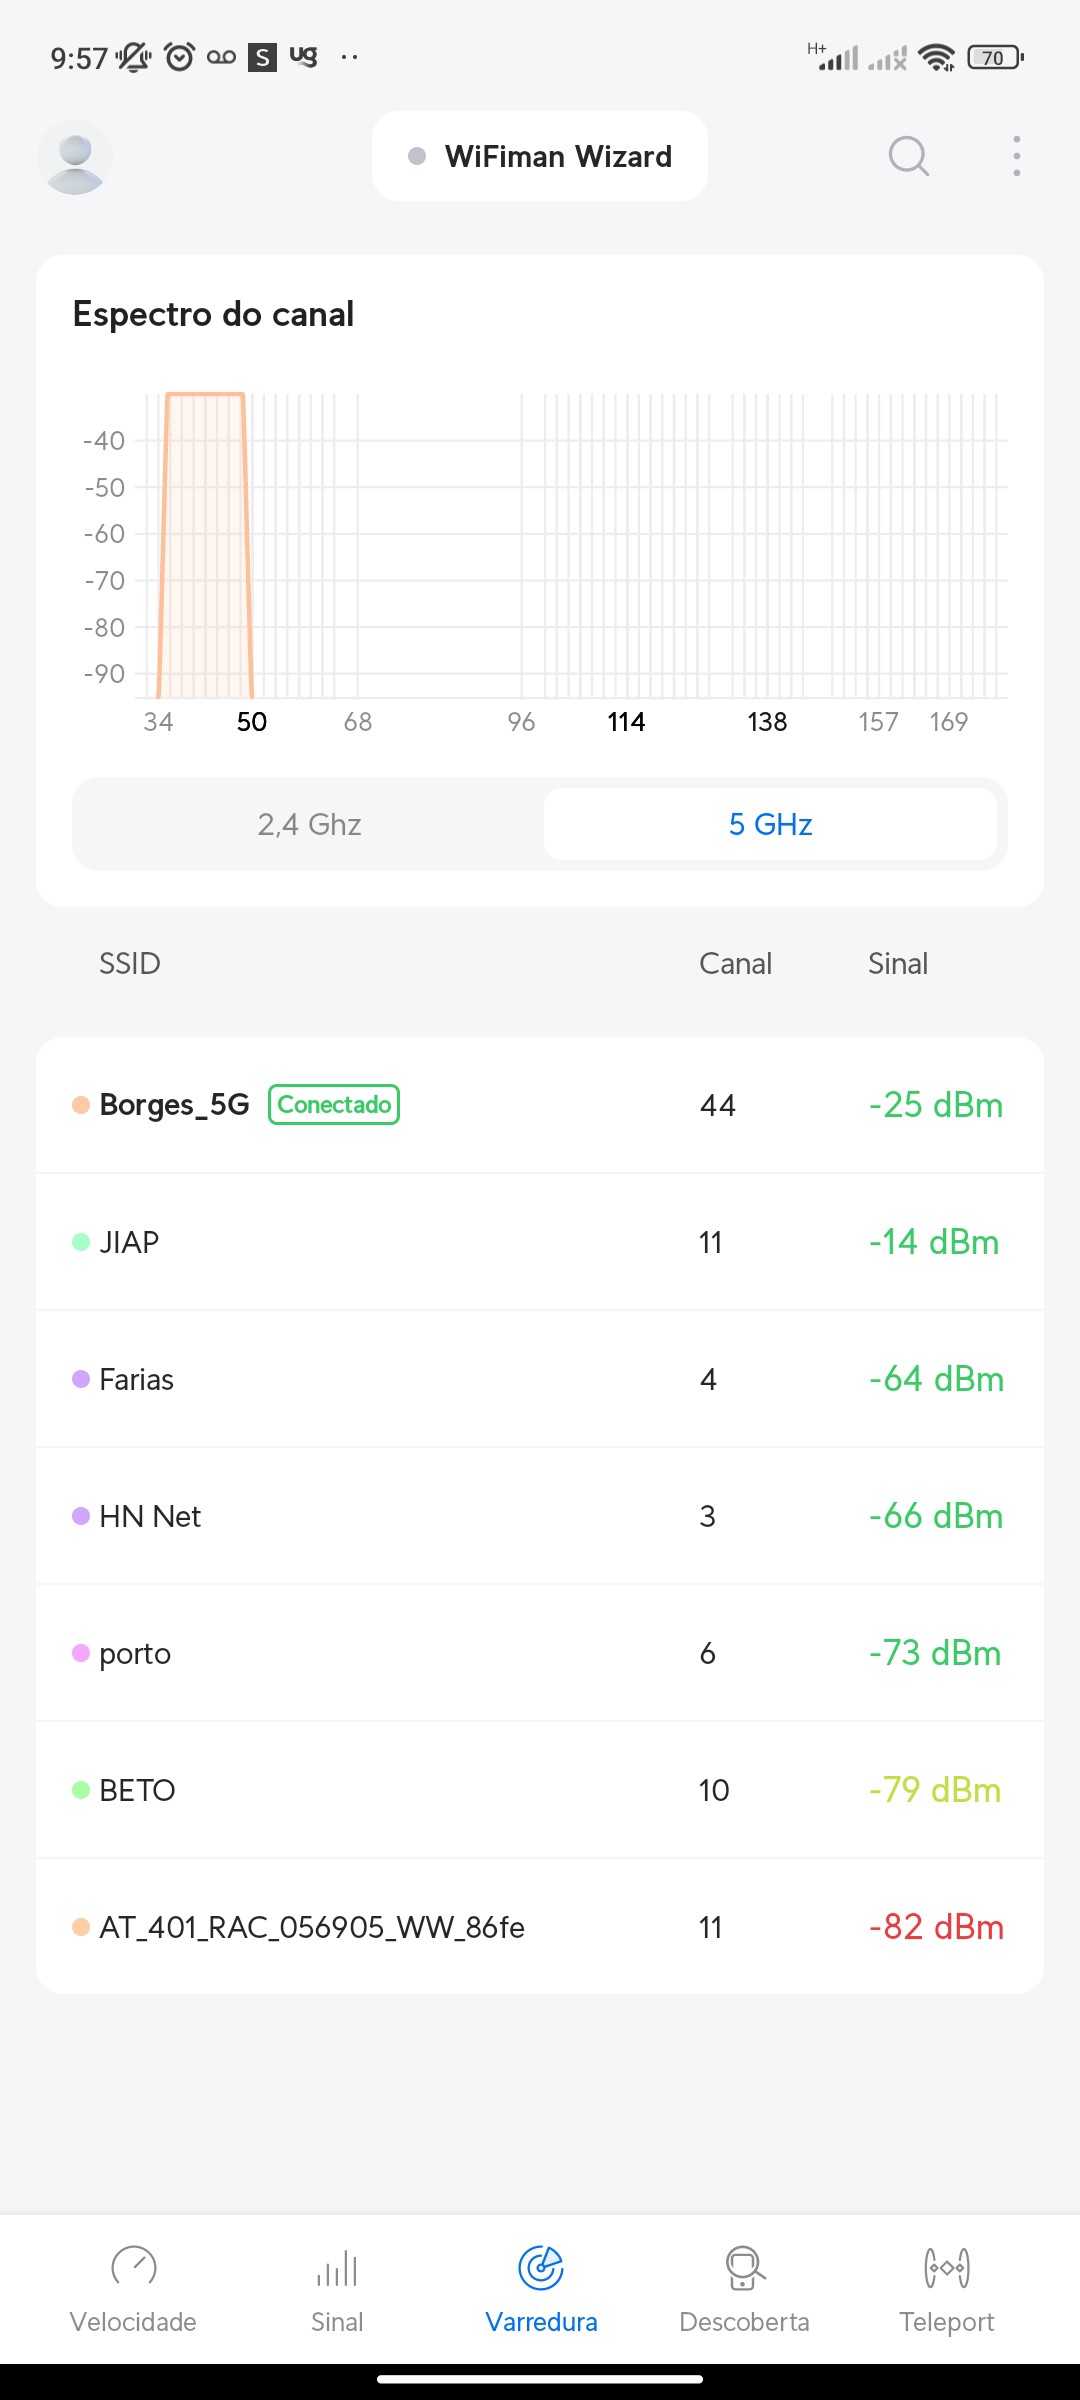1080x2400 pixels.
Task: Switch spectrum to 2,4 Ghz band
Action: pyautogui.click(x=309, y=824)
